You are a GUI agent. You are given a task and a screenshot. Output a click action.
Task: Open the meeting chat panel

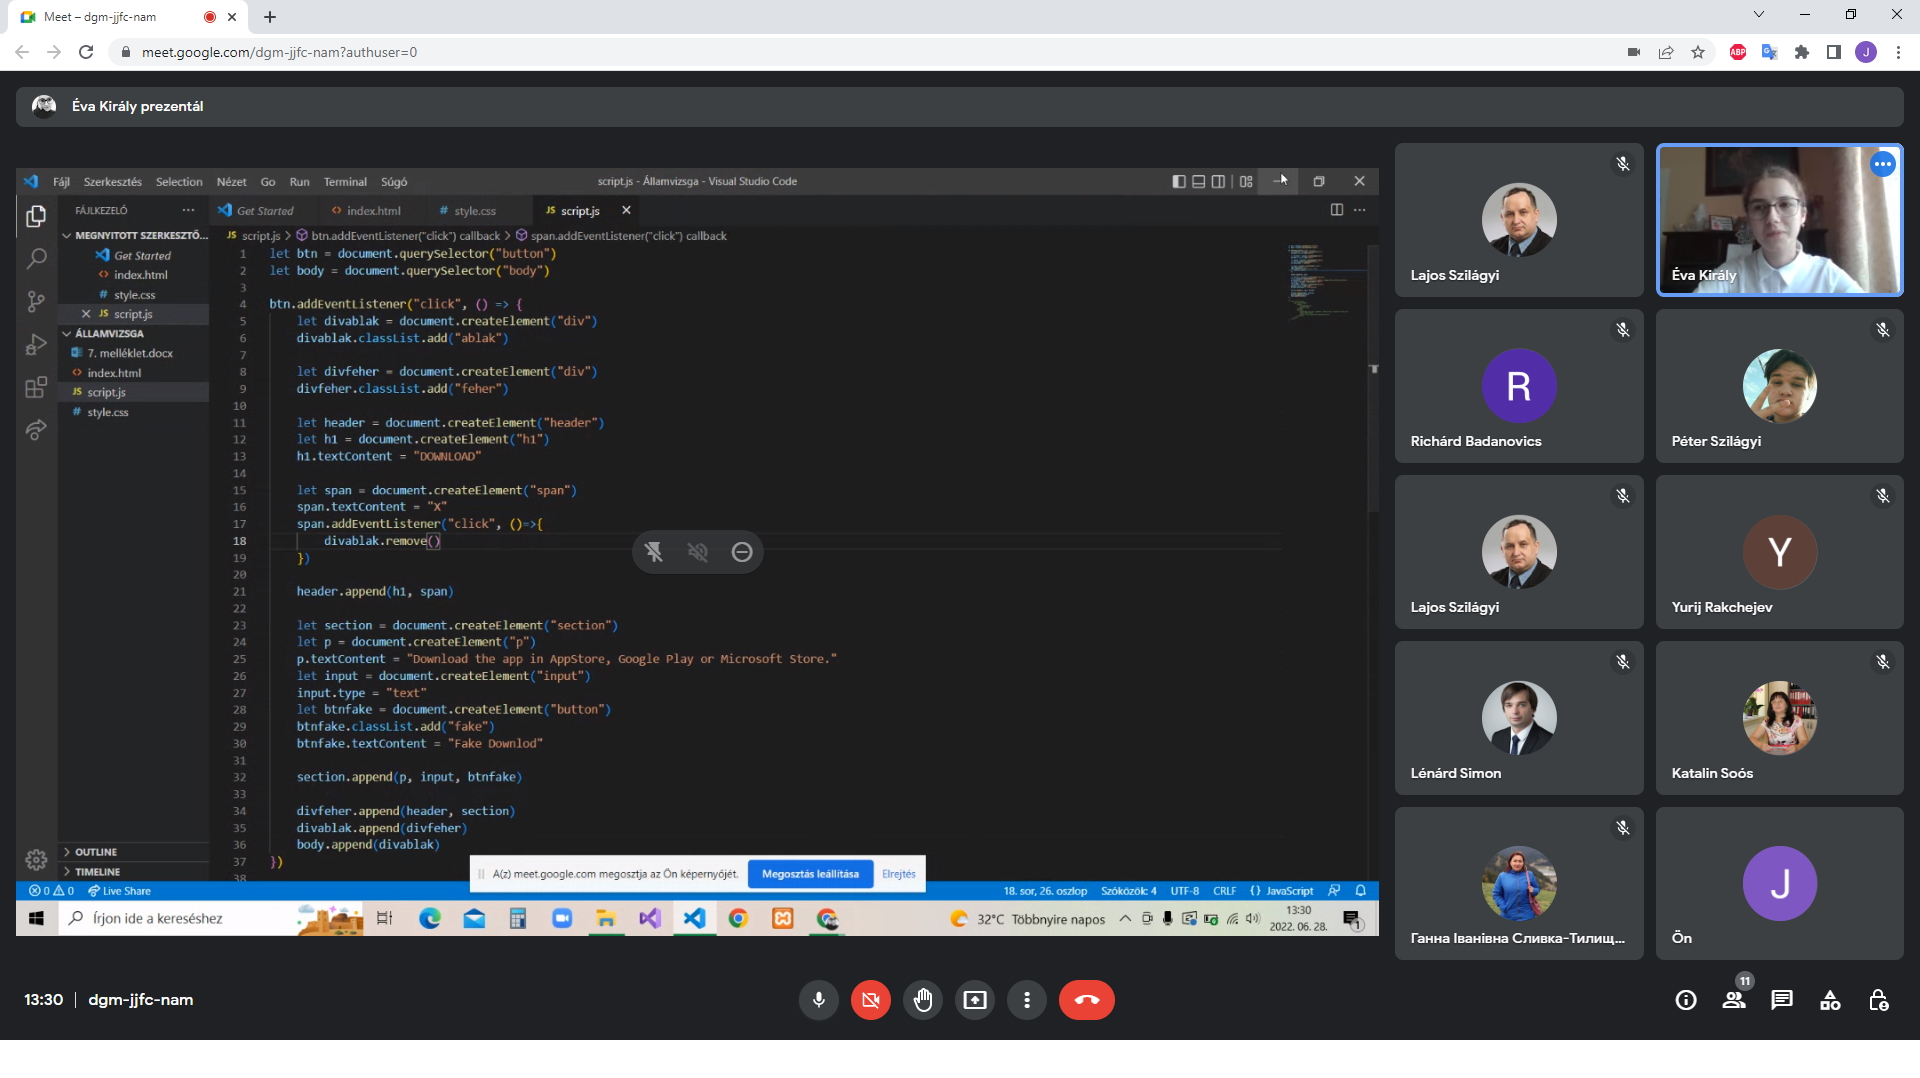[x=1781, y=1000]
